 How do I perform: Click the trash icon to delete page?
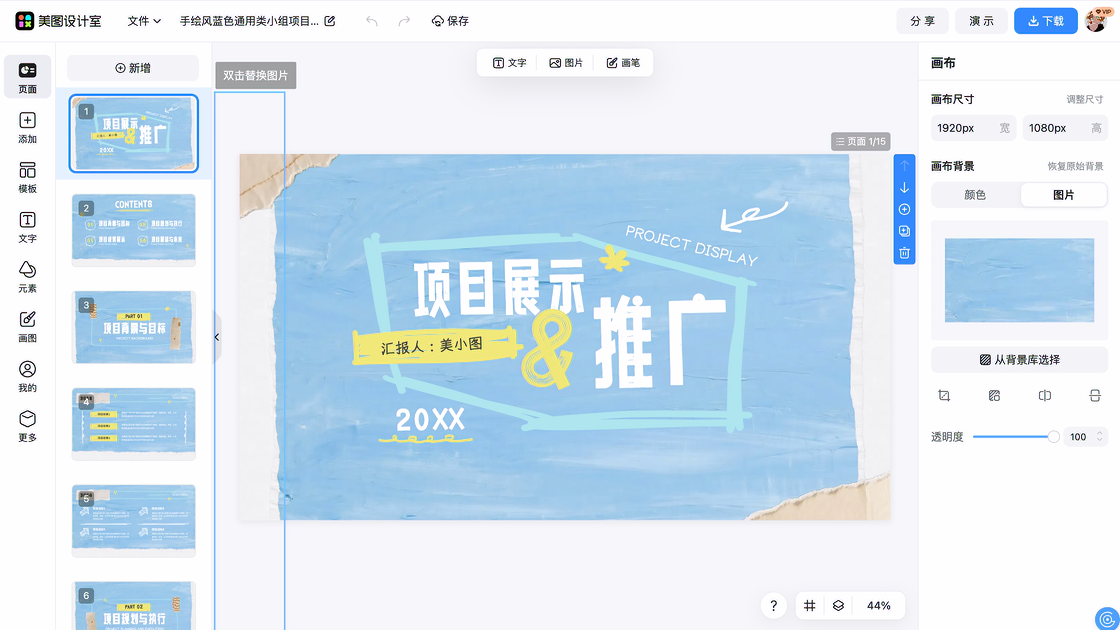click(x=904, y=253)
